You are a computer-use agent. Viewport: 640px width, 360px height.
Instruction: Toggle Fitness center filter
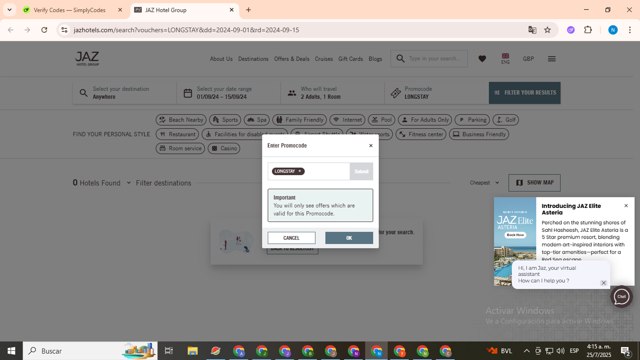click(x=421, y=134)
